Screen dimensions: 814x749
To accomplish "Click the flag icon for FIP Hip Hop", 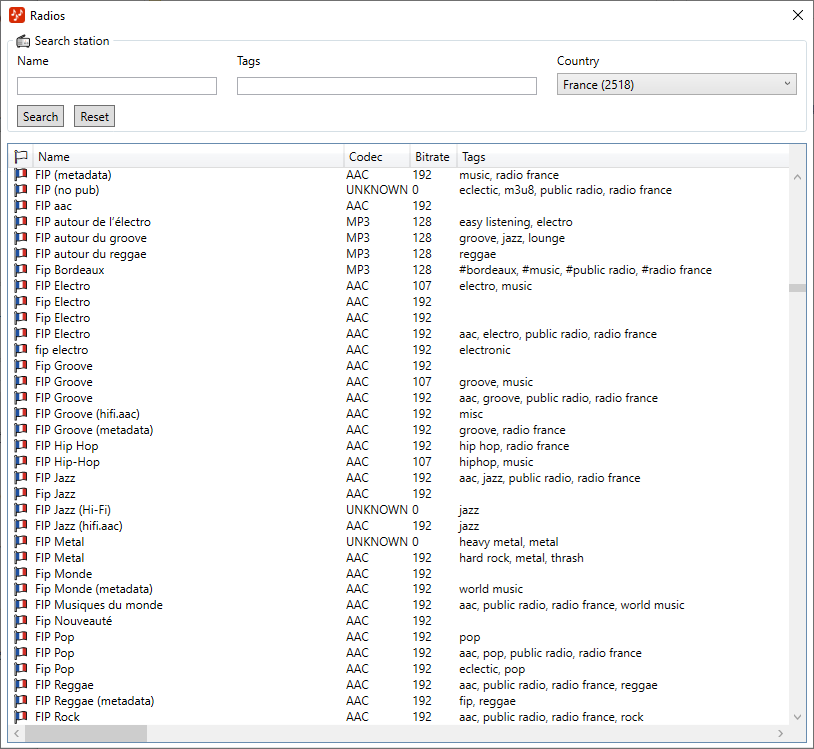I will 21,446.
